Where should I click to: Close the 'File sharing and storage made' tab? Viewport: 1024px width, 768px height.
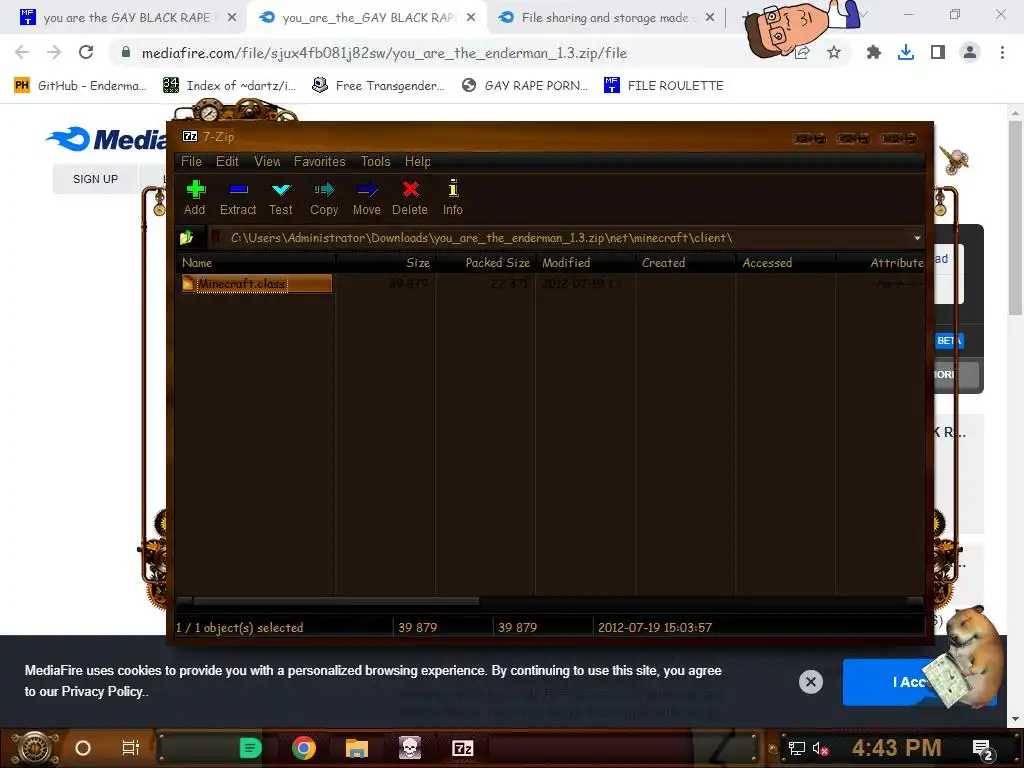(x=710, y=18)
